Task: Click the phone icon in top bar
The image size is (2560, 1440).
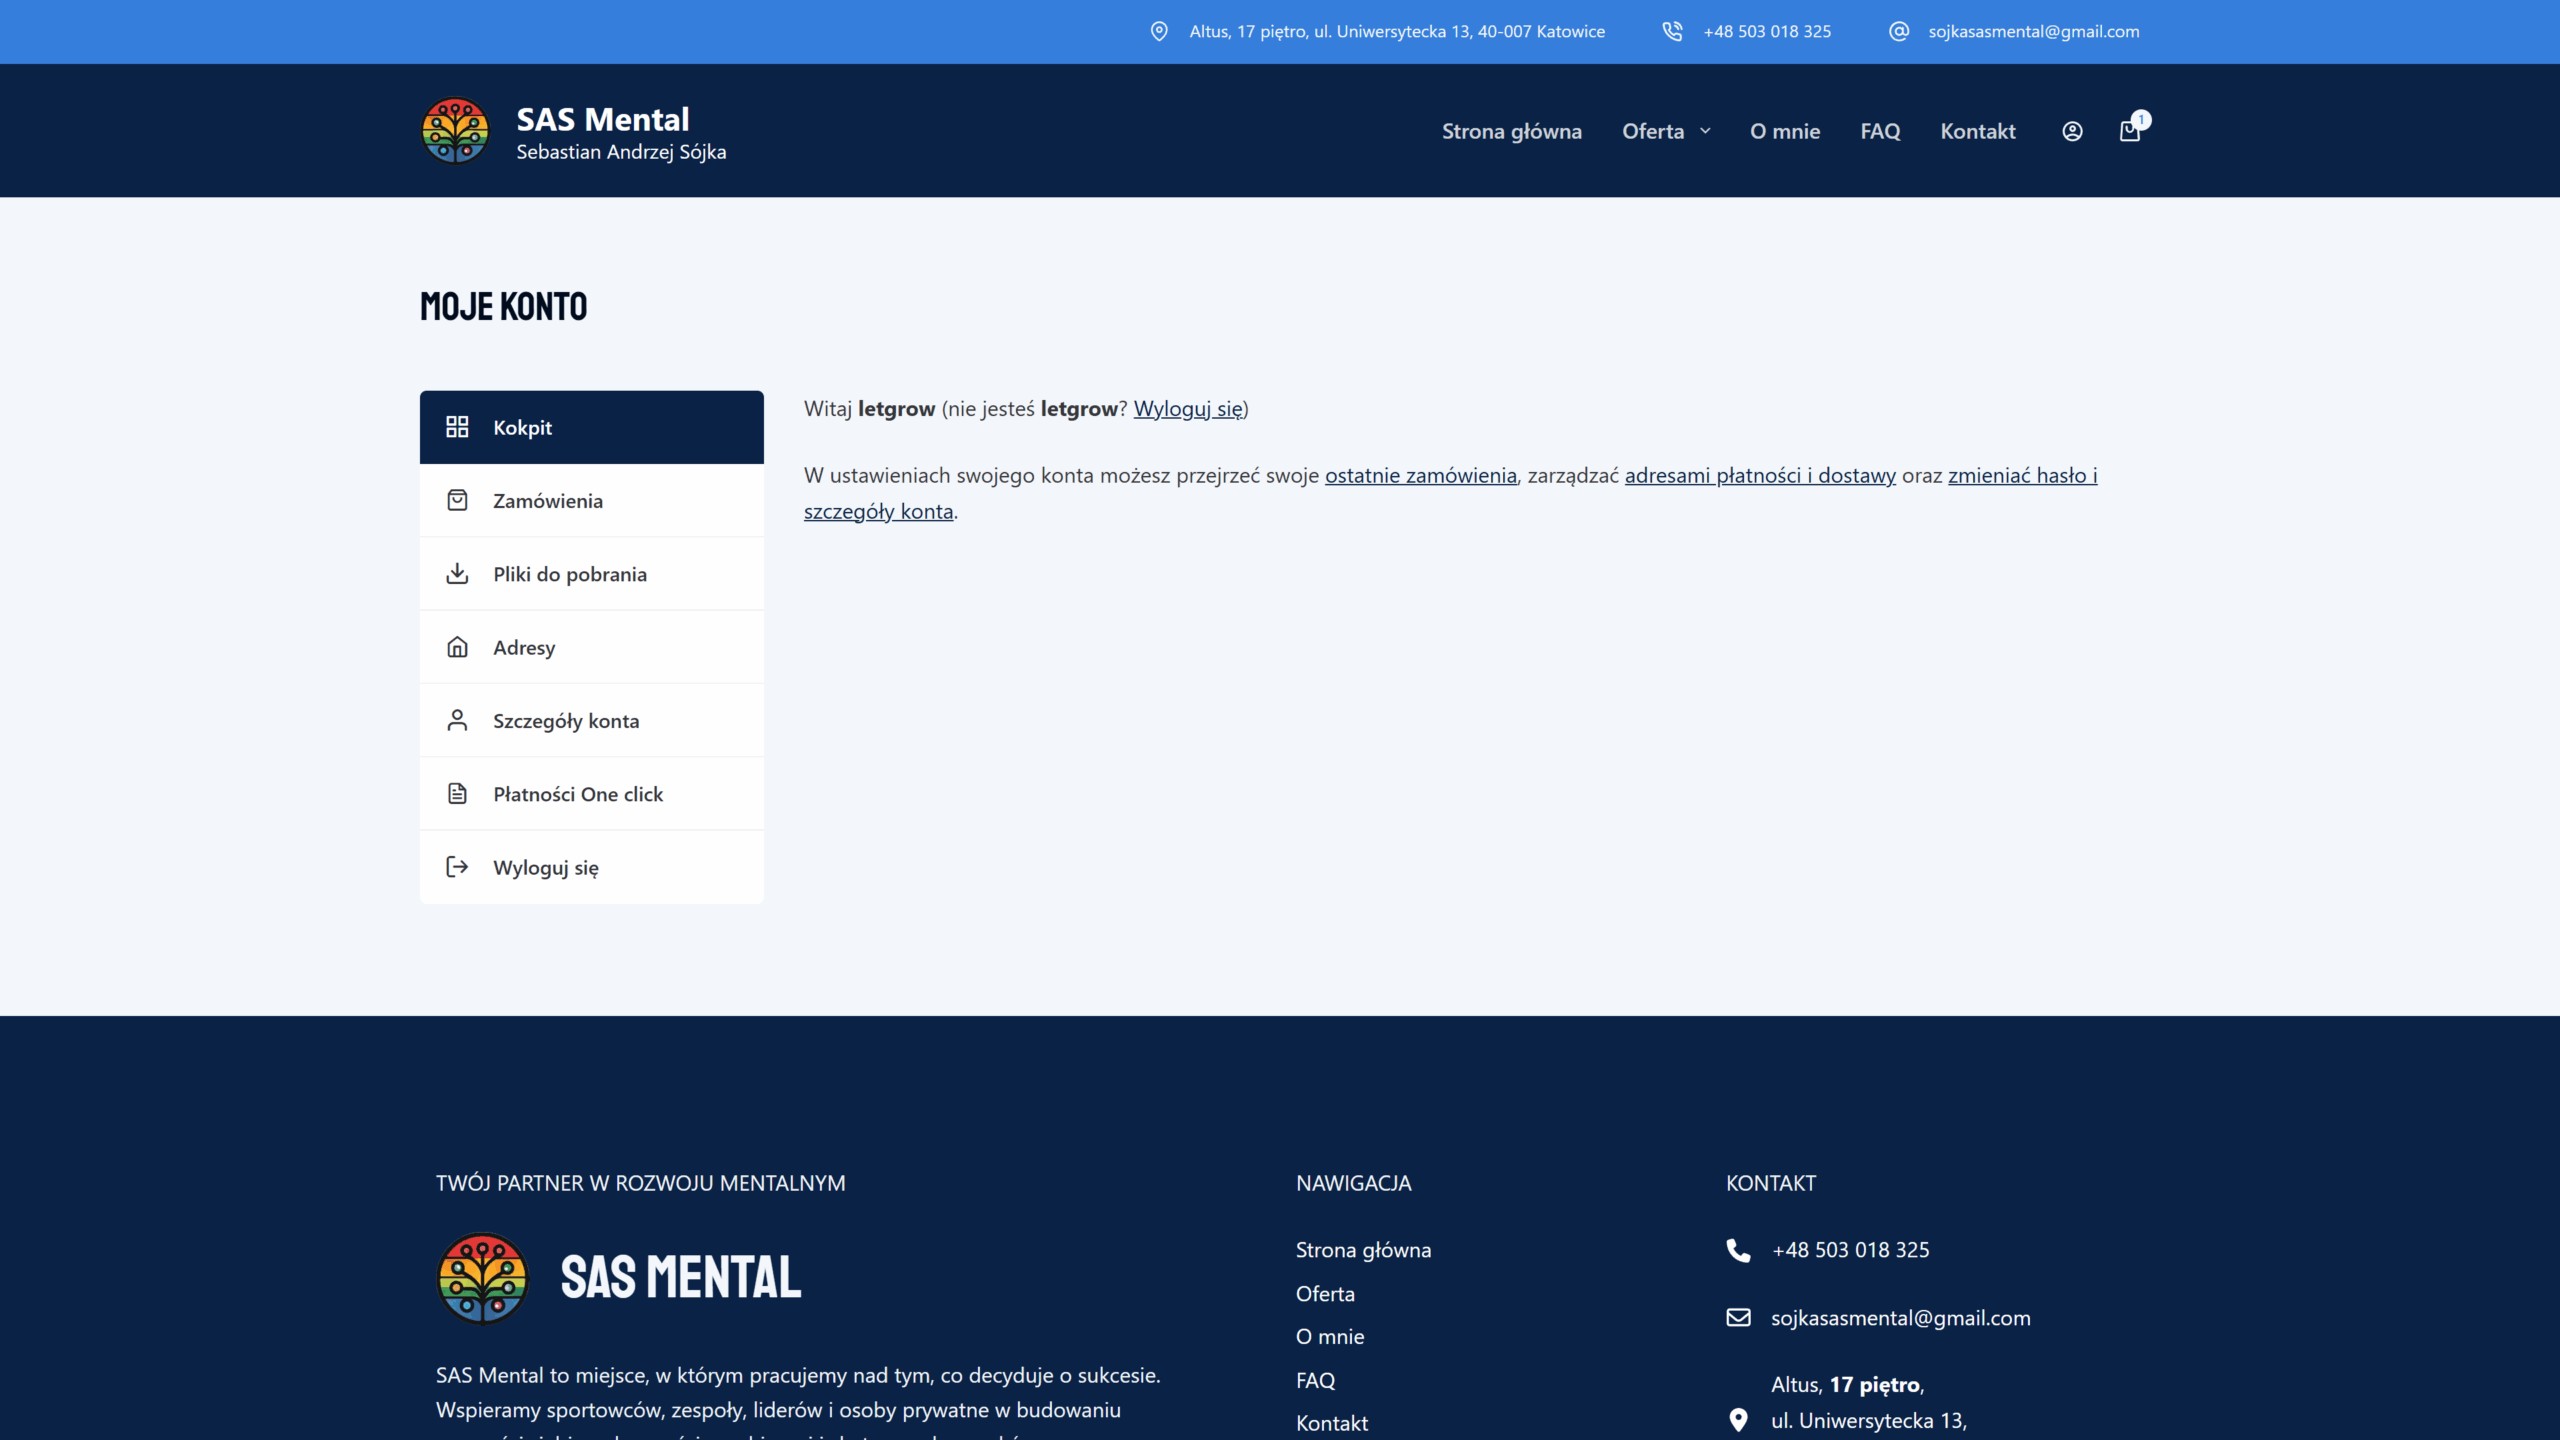Action: pyautogui.click(x=1672, y=31)
